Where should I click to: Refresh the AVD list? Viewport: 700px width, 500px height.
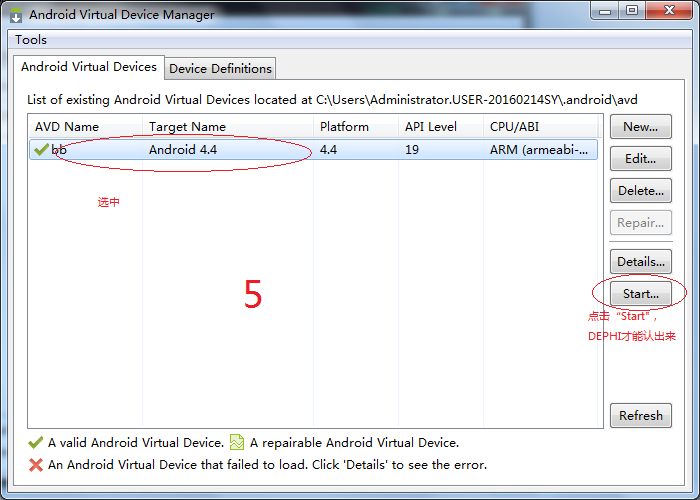640,416
